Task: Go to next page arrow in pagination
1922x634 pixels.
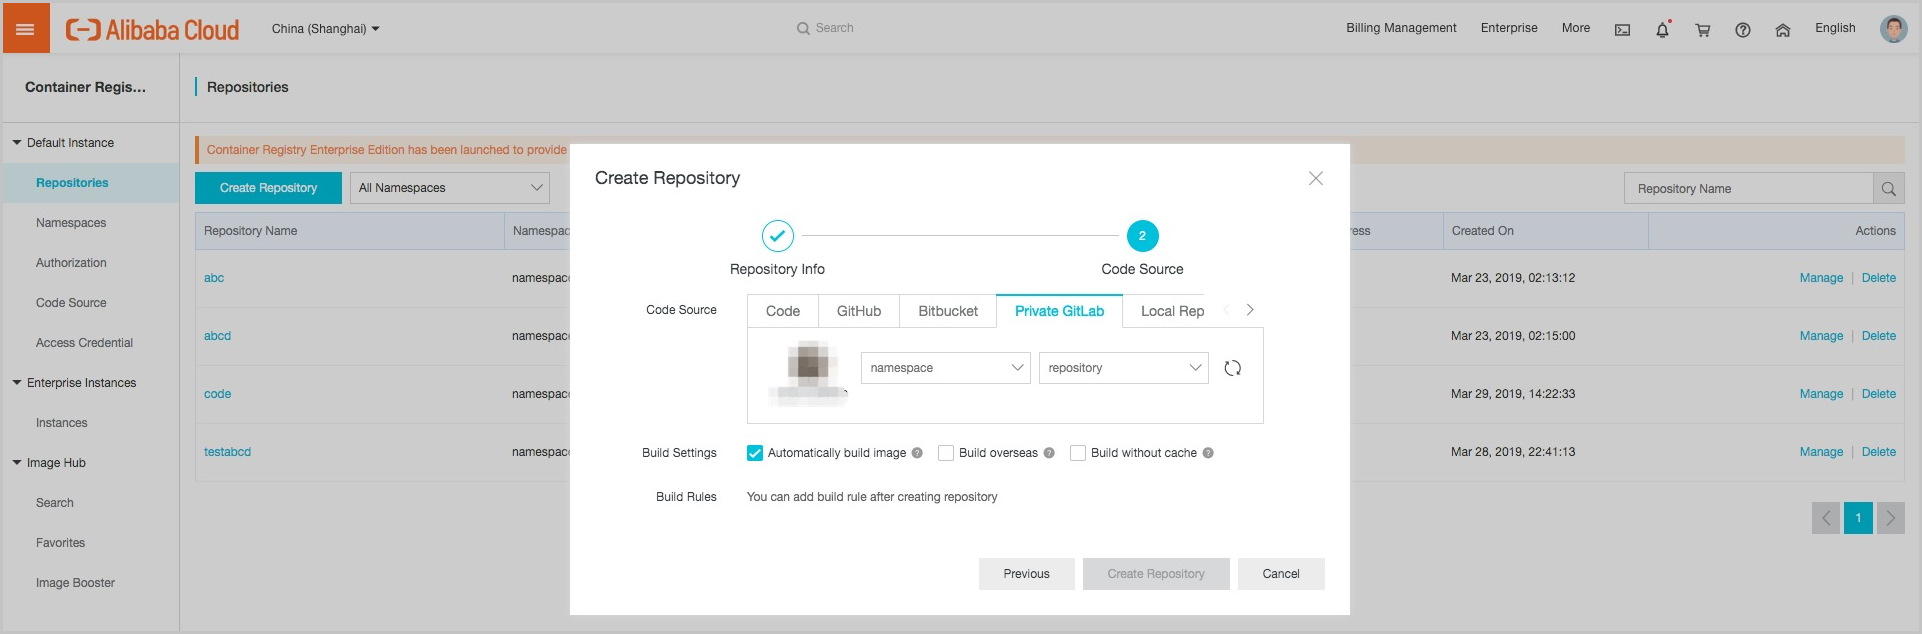Action: click(1890, 518)
